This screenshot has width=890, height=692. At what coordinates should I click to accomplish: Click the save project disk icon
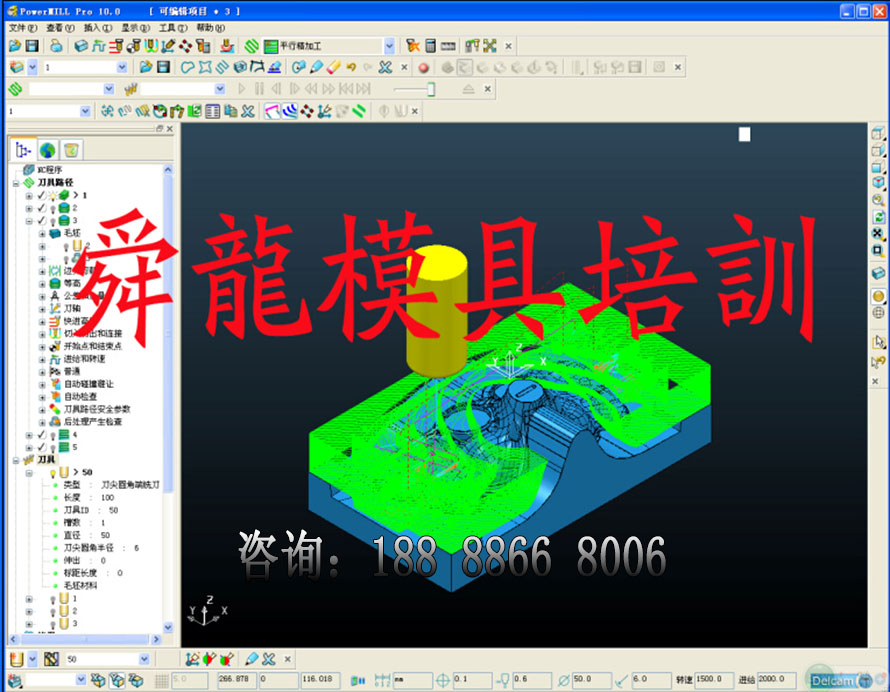click(32, 46)
